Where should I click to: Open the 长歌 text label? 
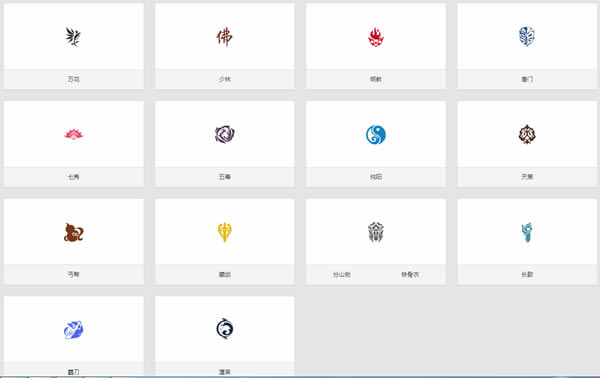(527, 274)
